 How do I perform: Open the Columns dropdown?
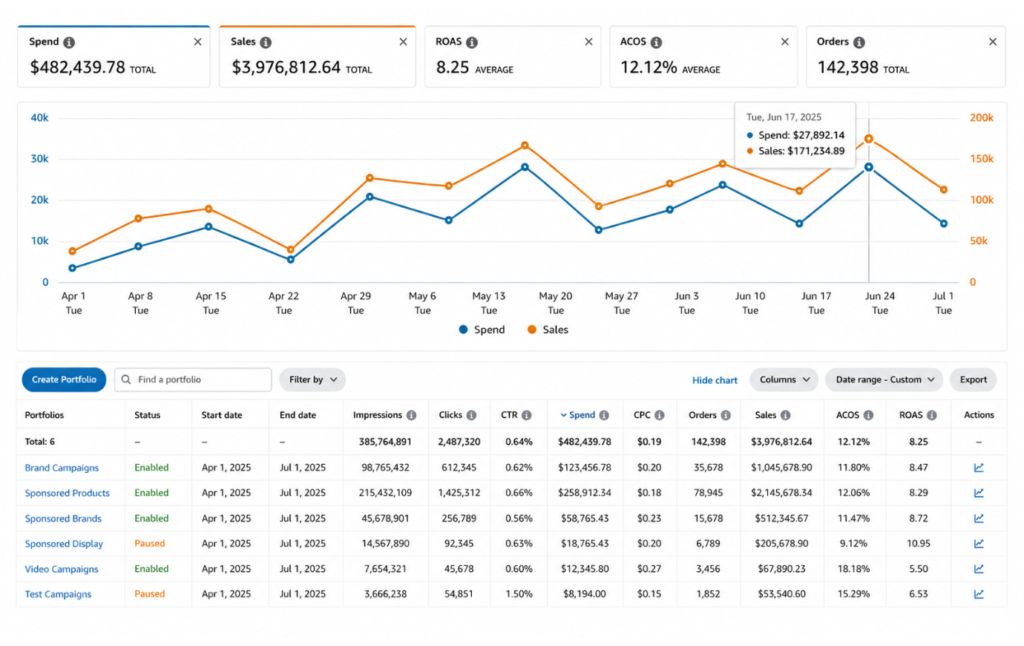[784, 380]
